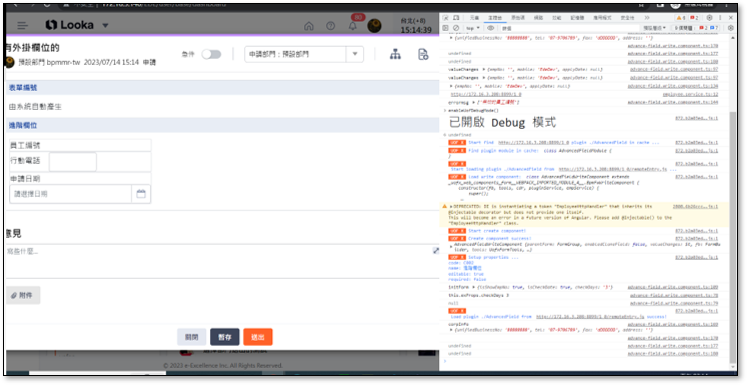Create live expression with the eye icon
The height and width of the screenshot is (385, 747).
tap(490, 28)
